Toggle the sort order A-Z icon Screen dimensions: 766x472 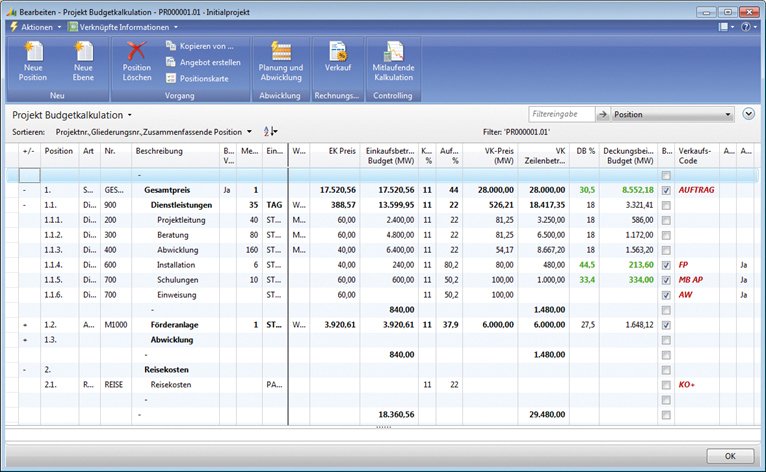pos(270,131)
